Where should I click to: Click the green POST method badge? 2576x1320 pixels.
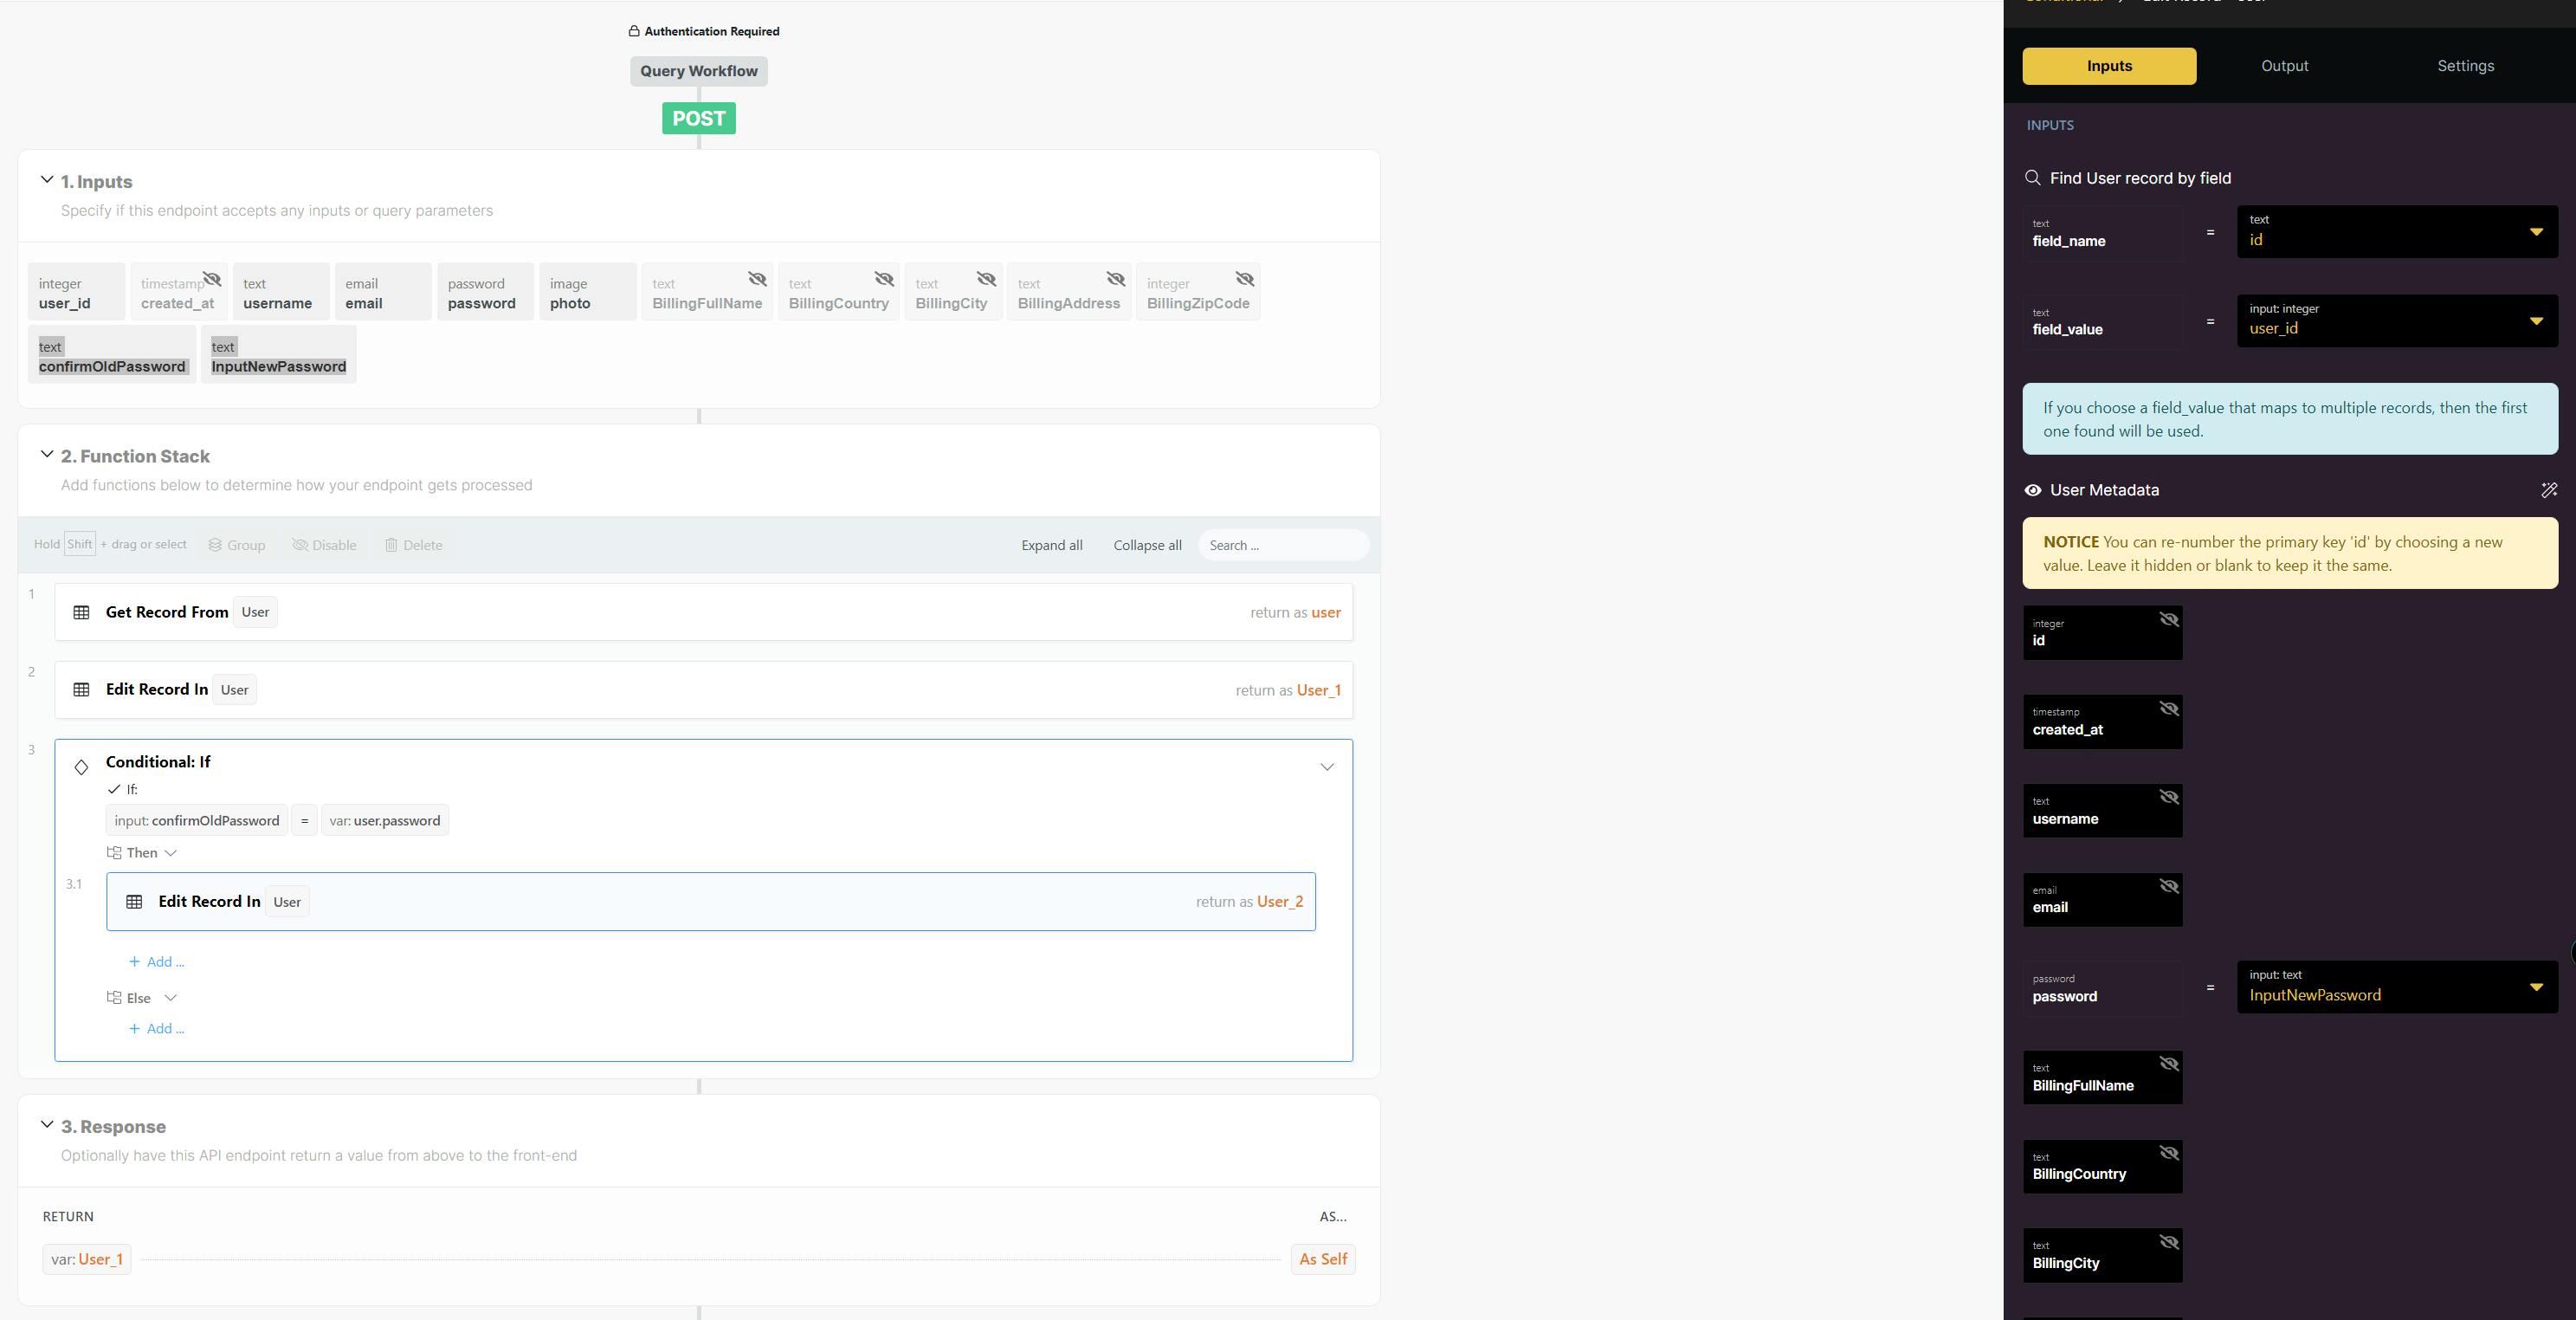click(x=698, y=118)
